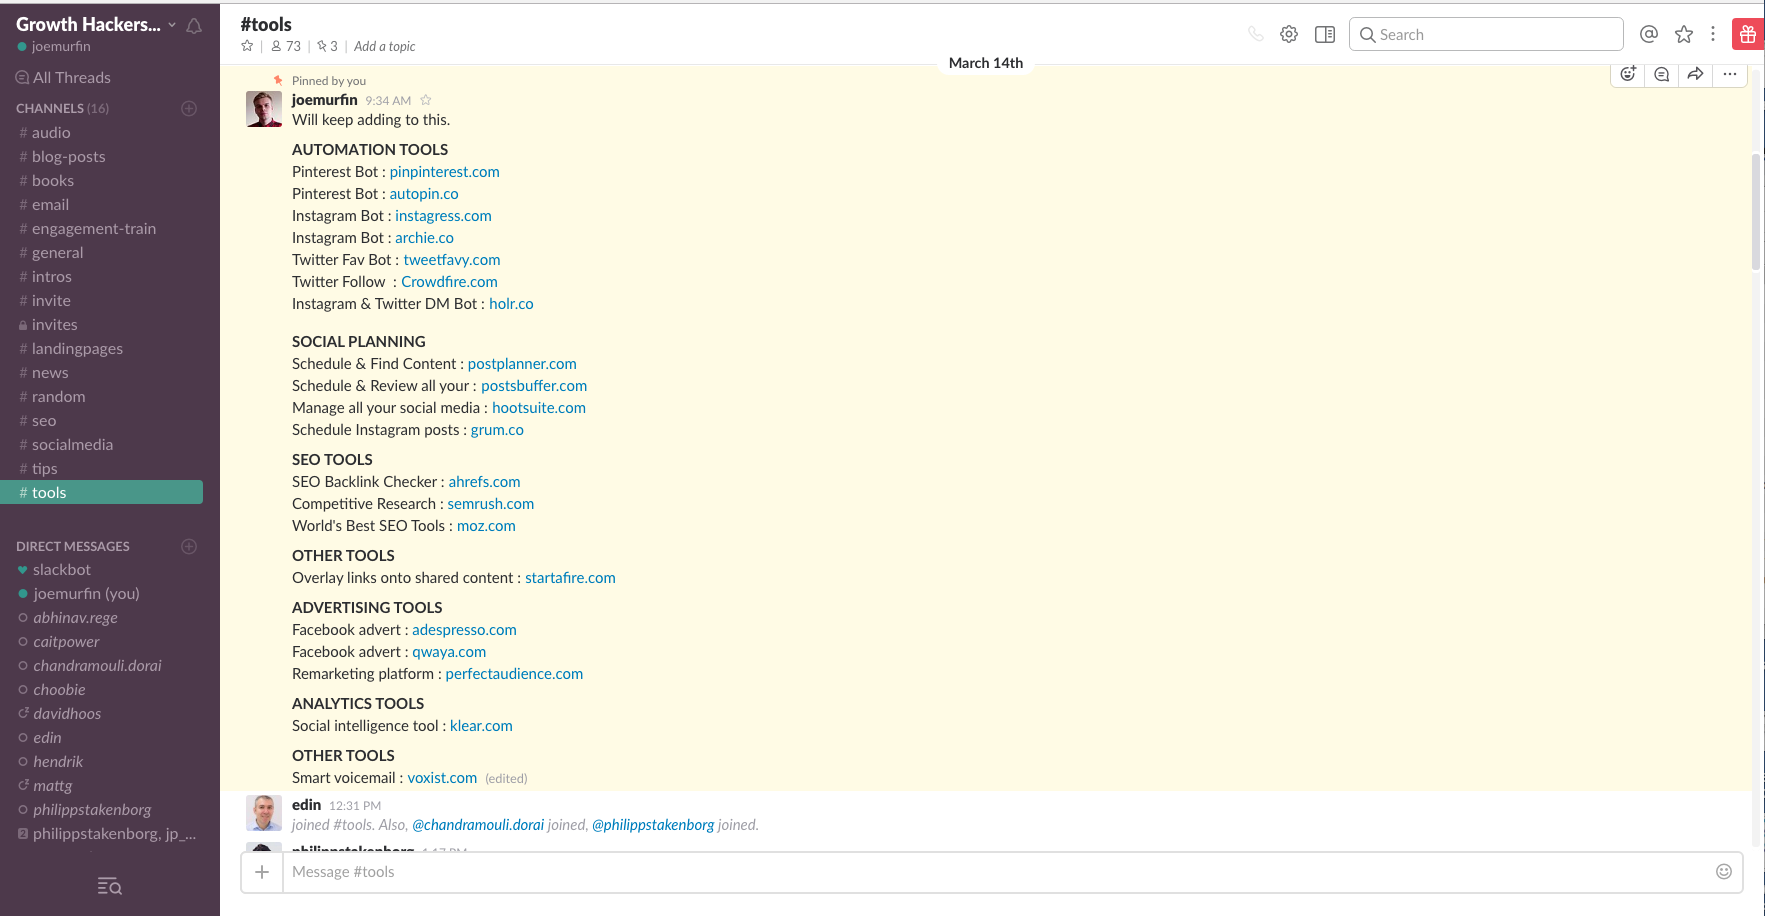Show the 3 pinned items
Image resolution: width=1765 pixels, height=916 pixels.
tap(328, 46)
